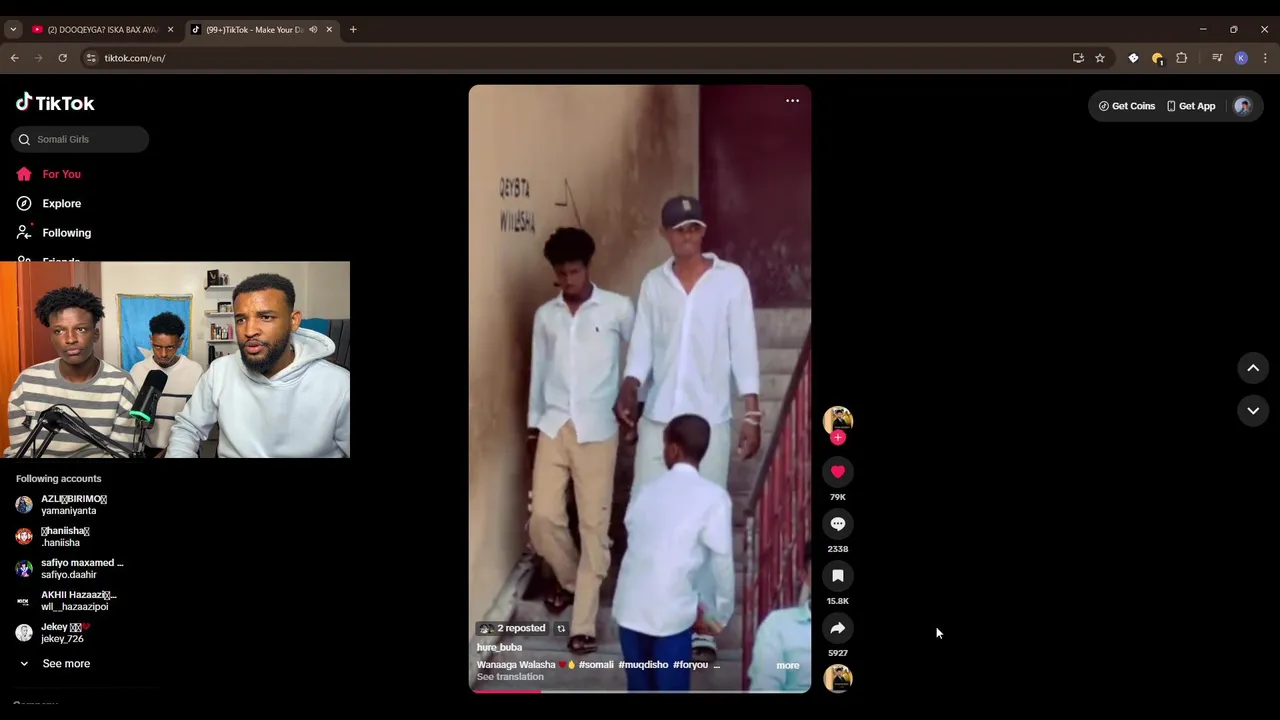Image resolution: width=1280 pixels, height=720 pixels.
Task: Open the Extensions puzzle menu
Action: coord(1181,58)
